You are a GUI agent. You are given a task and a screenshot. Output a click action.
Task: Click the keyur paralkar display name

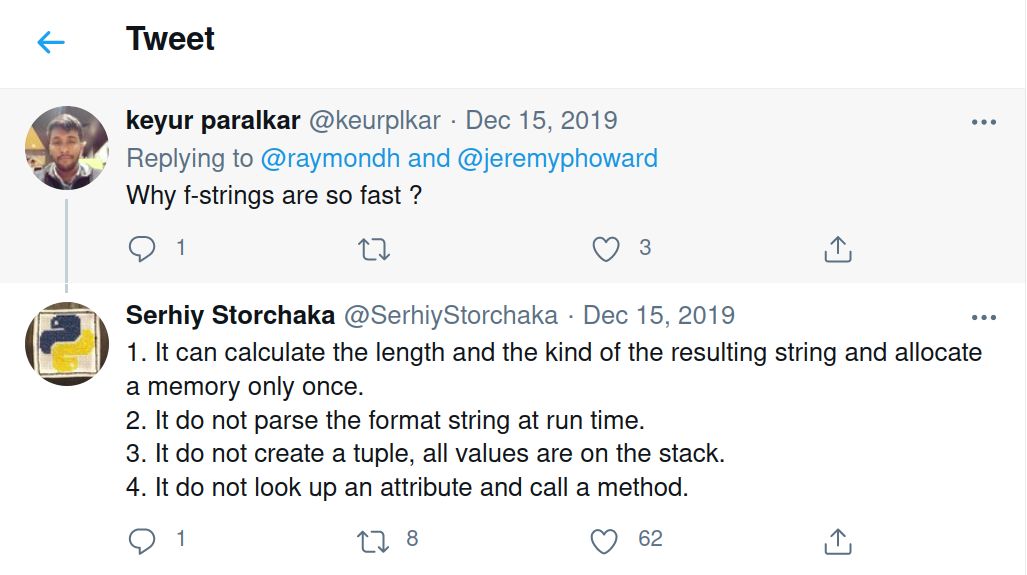tap(212, 120)
